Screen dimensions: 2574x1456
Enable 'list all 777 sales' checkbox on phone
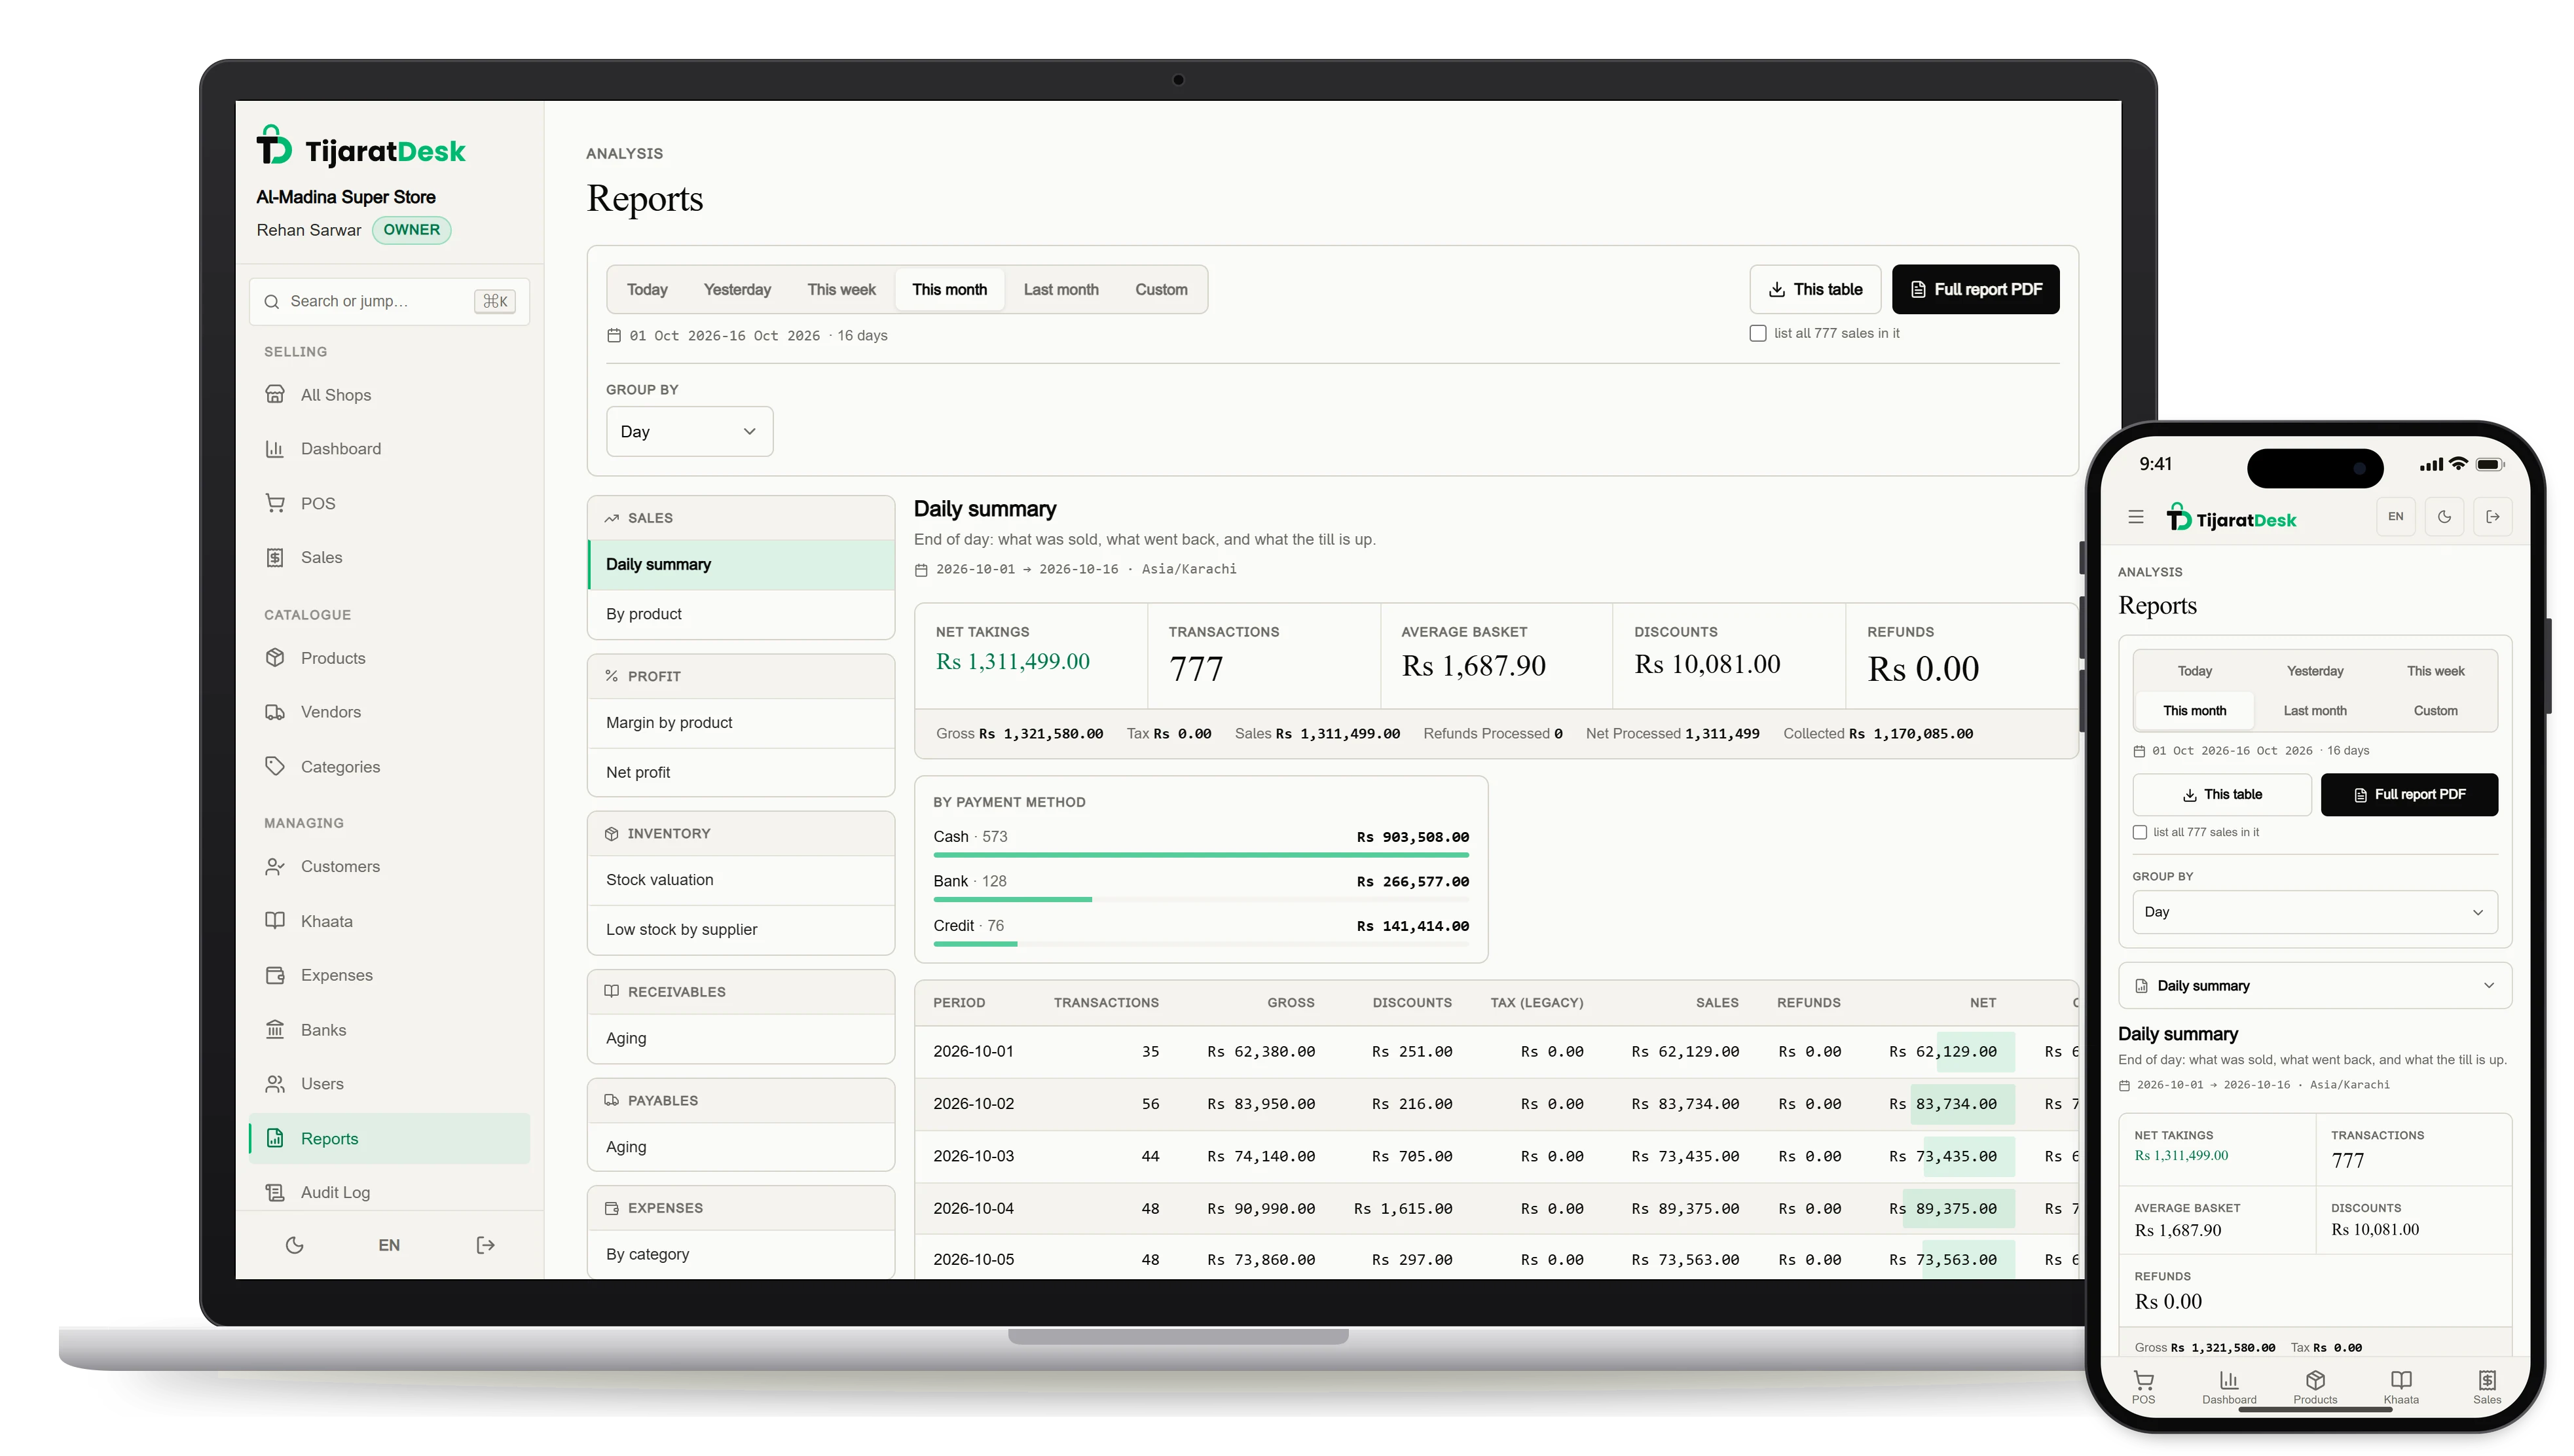(2140, 832)
